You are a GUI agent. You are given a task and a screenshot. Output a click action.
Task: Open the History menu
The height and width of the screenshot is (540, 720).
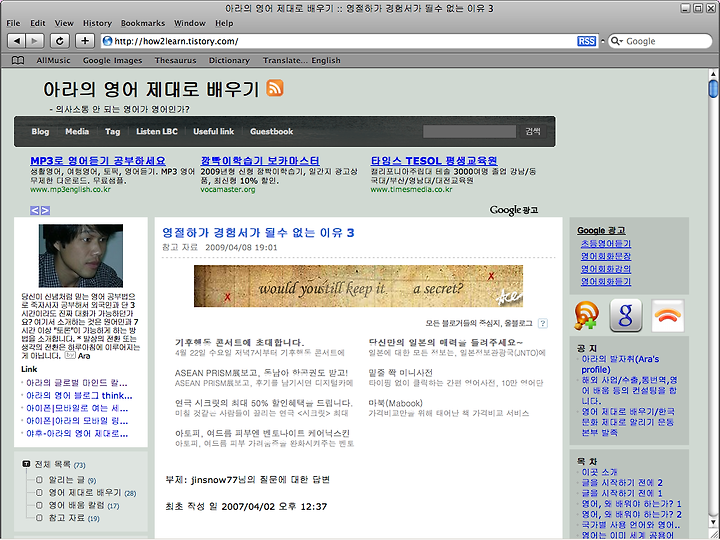point(97,23)
